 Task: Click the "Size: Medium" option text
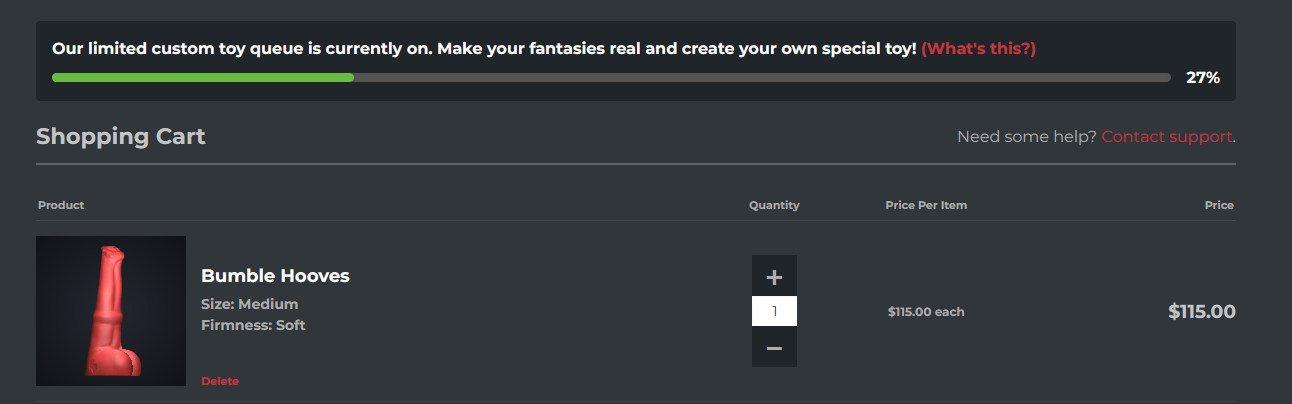pos(250,304)
